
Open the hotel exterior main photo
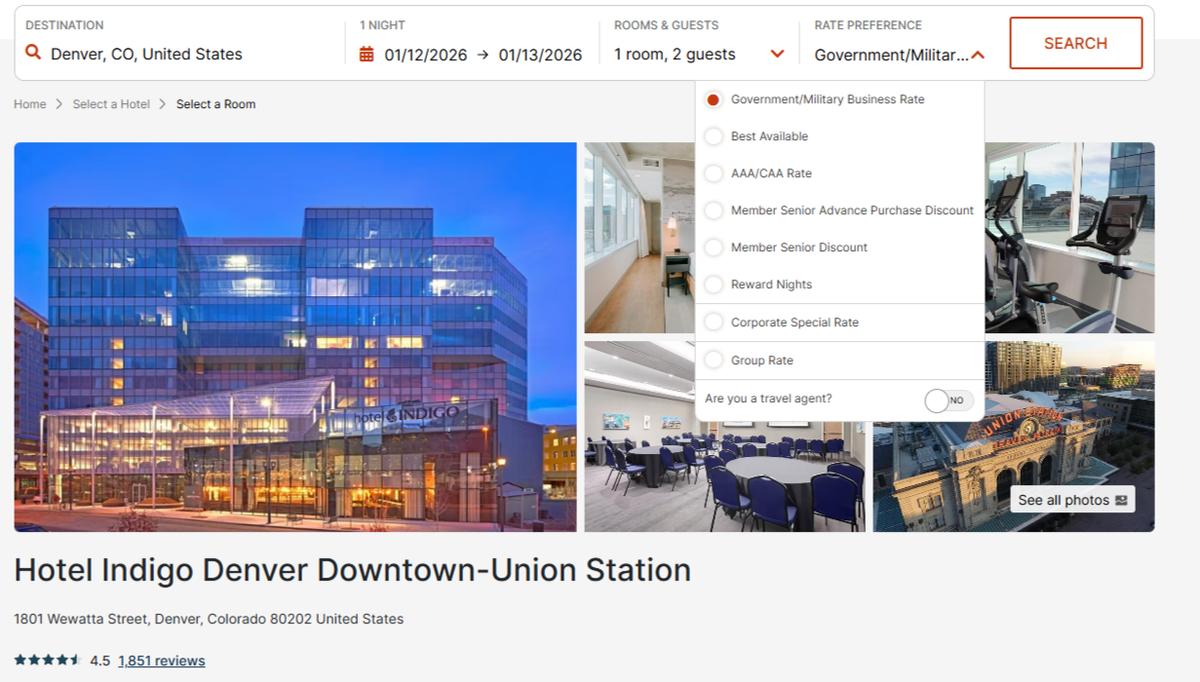click(x=295, y=336)
